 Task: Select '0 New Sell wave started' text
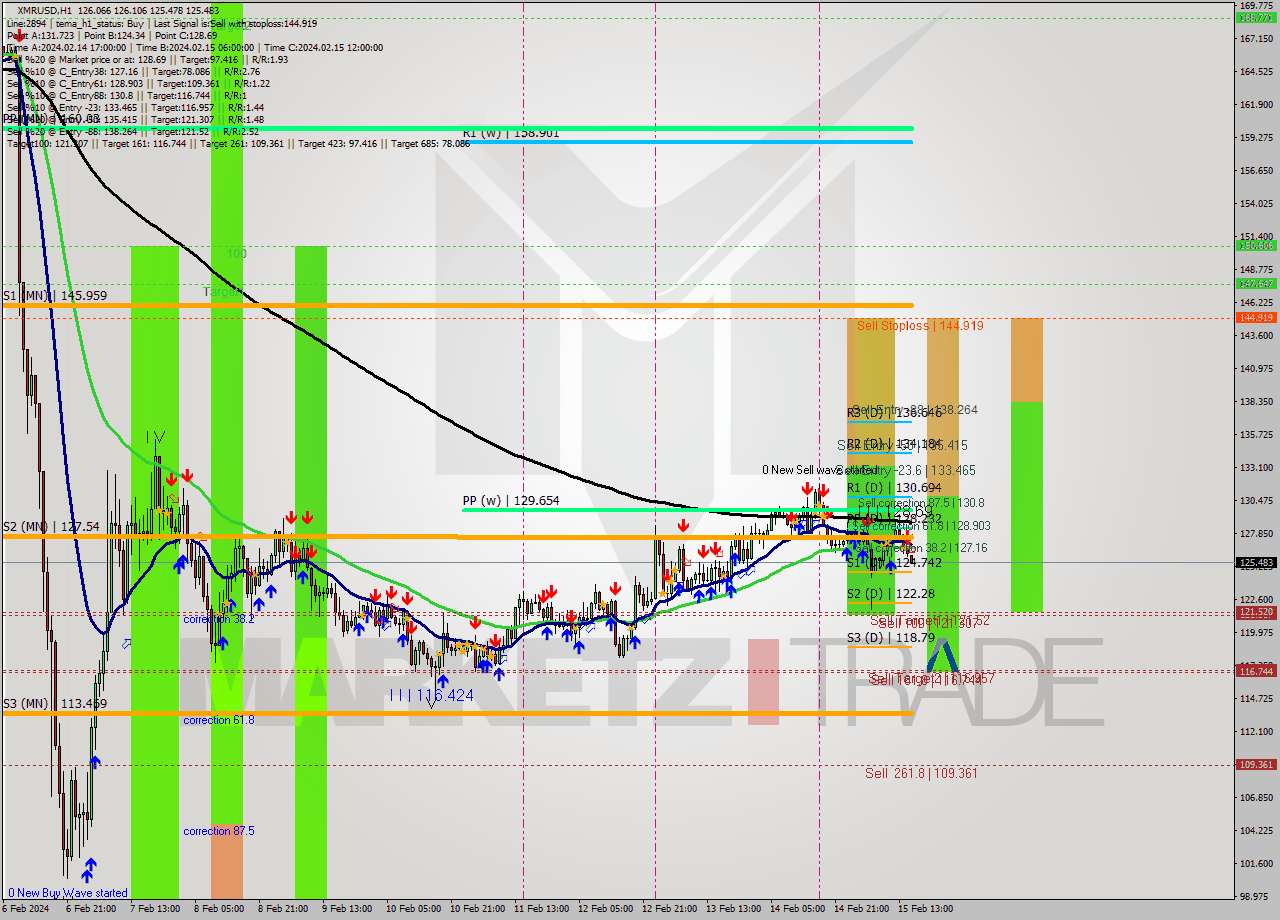[820, 470]
